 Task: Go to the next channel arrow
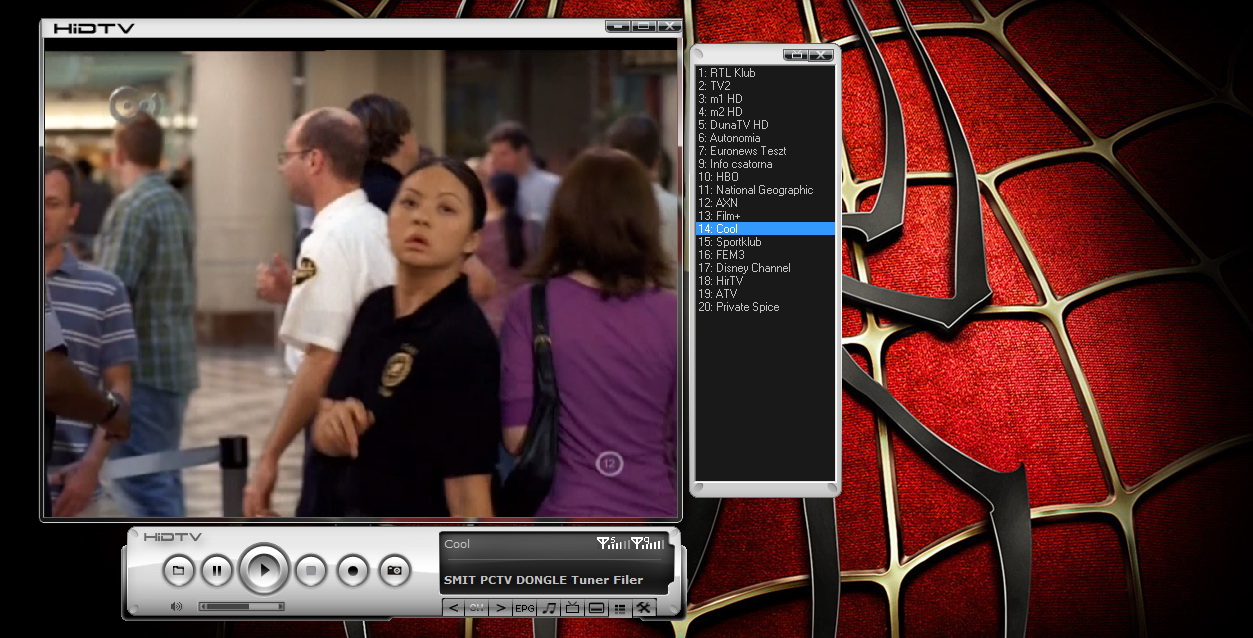point(501,608)
